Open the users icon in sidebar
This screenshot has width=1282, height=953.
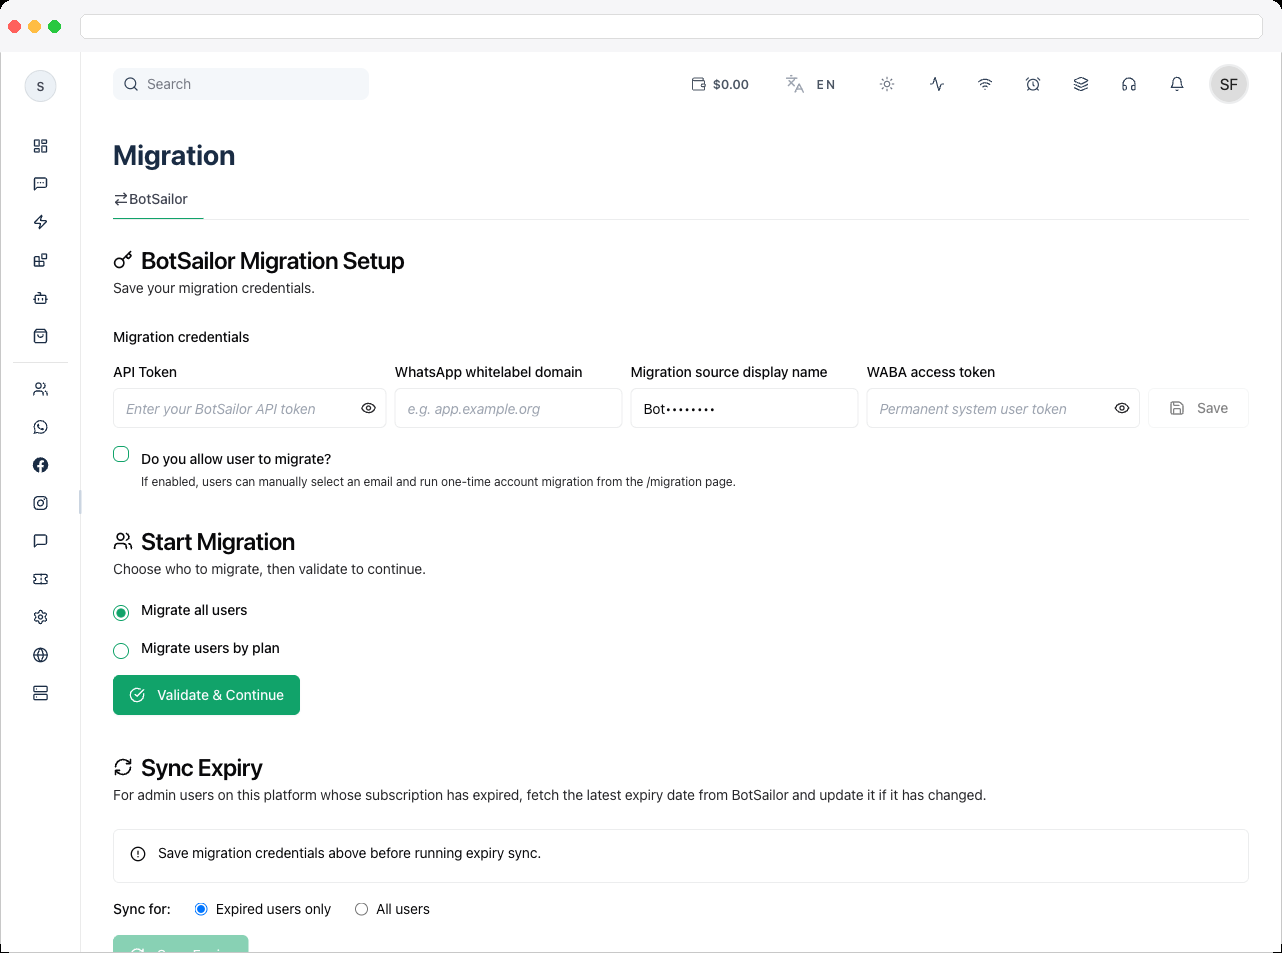(x=40, y=389)
